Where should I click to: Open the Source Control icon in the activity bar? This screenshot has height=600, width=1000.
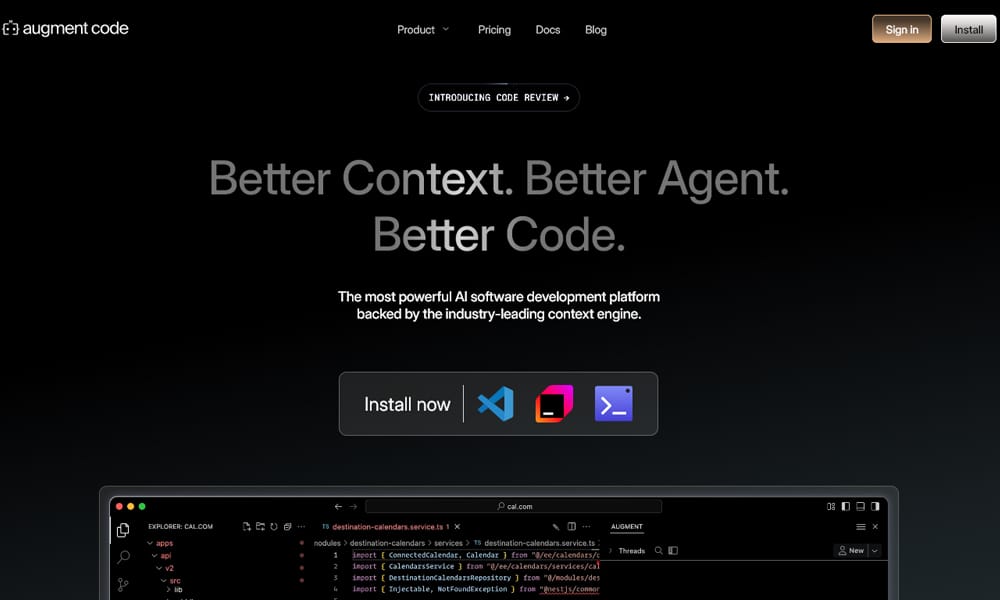click(123, 584)
